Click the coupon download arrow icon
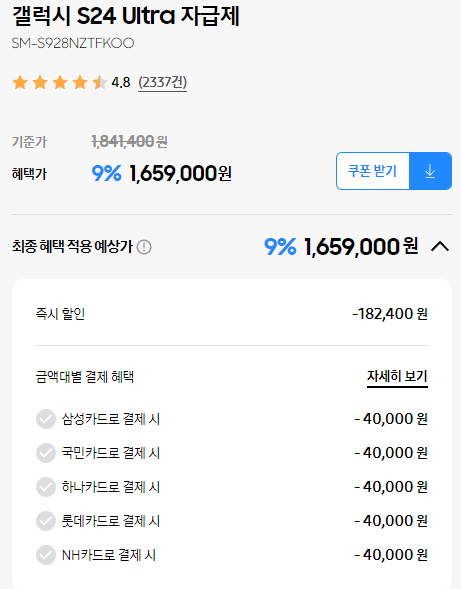 point(430,171)
